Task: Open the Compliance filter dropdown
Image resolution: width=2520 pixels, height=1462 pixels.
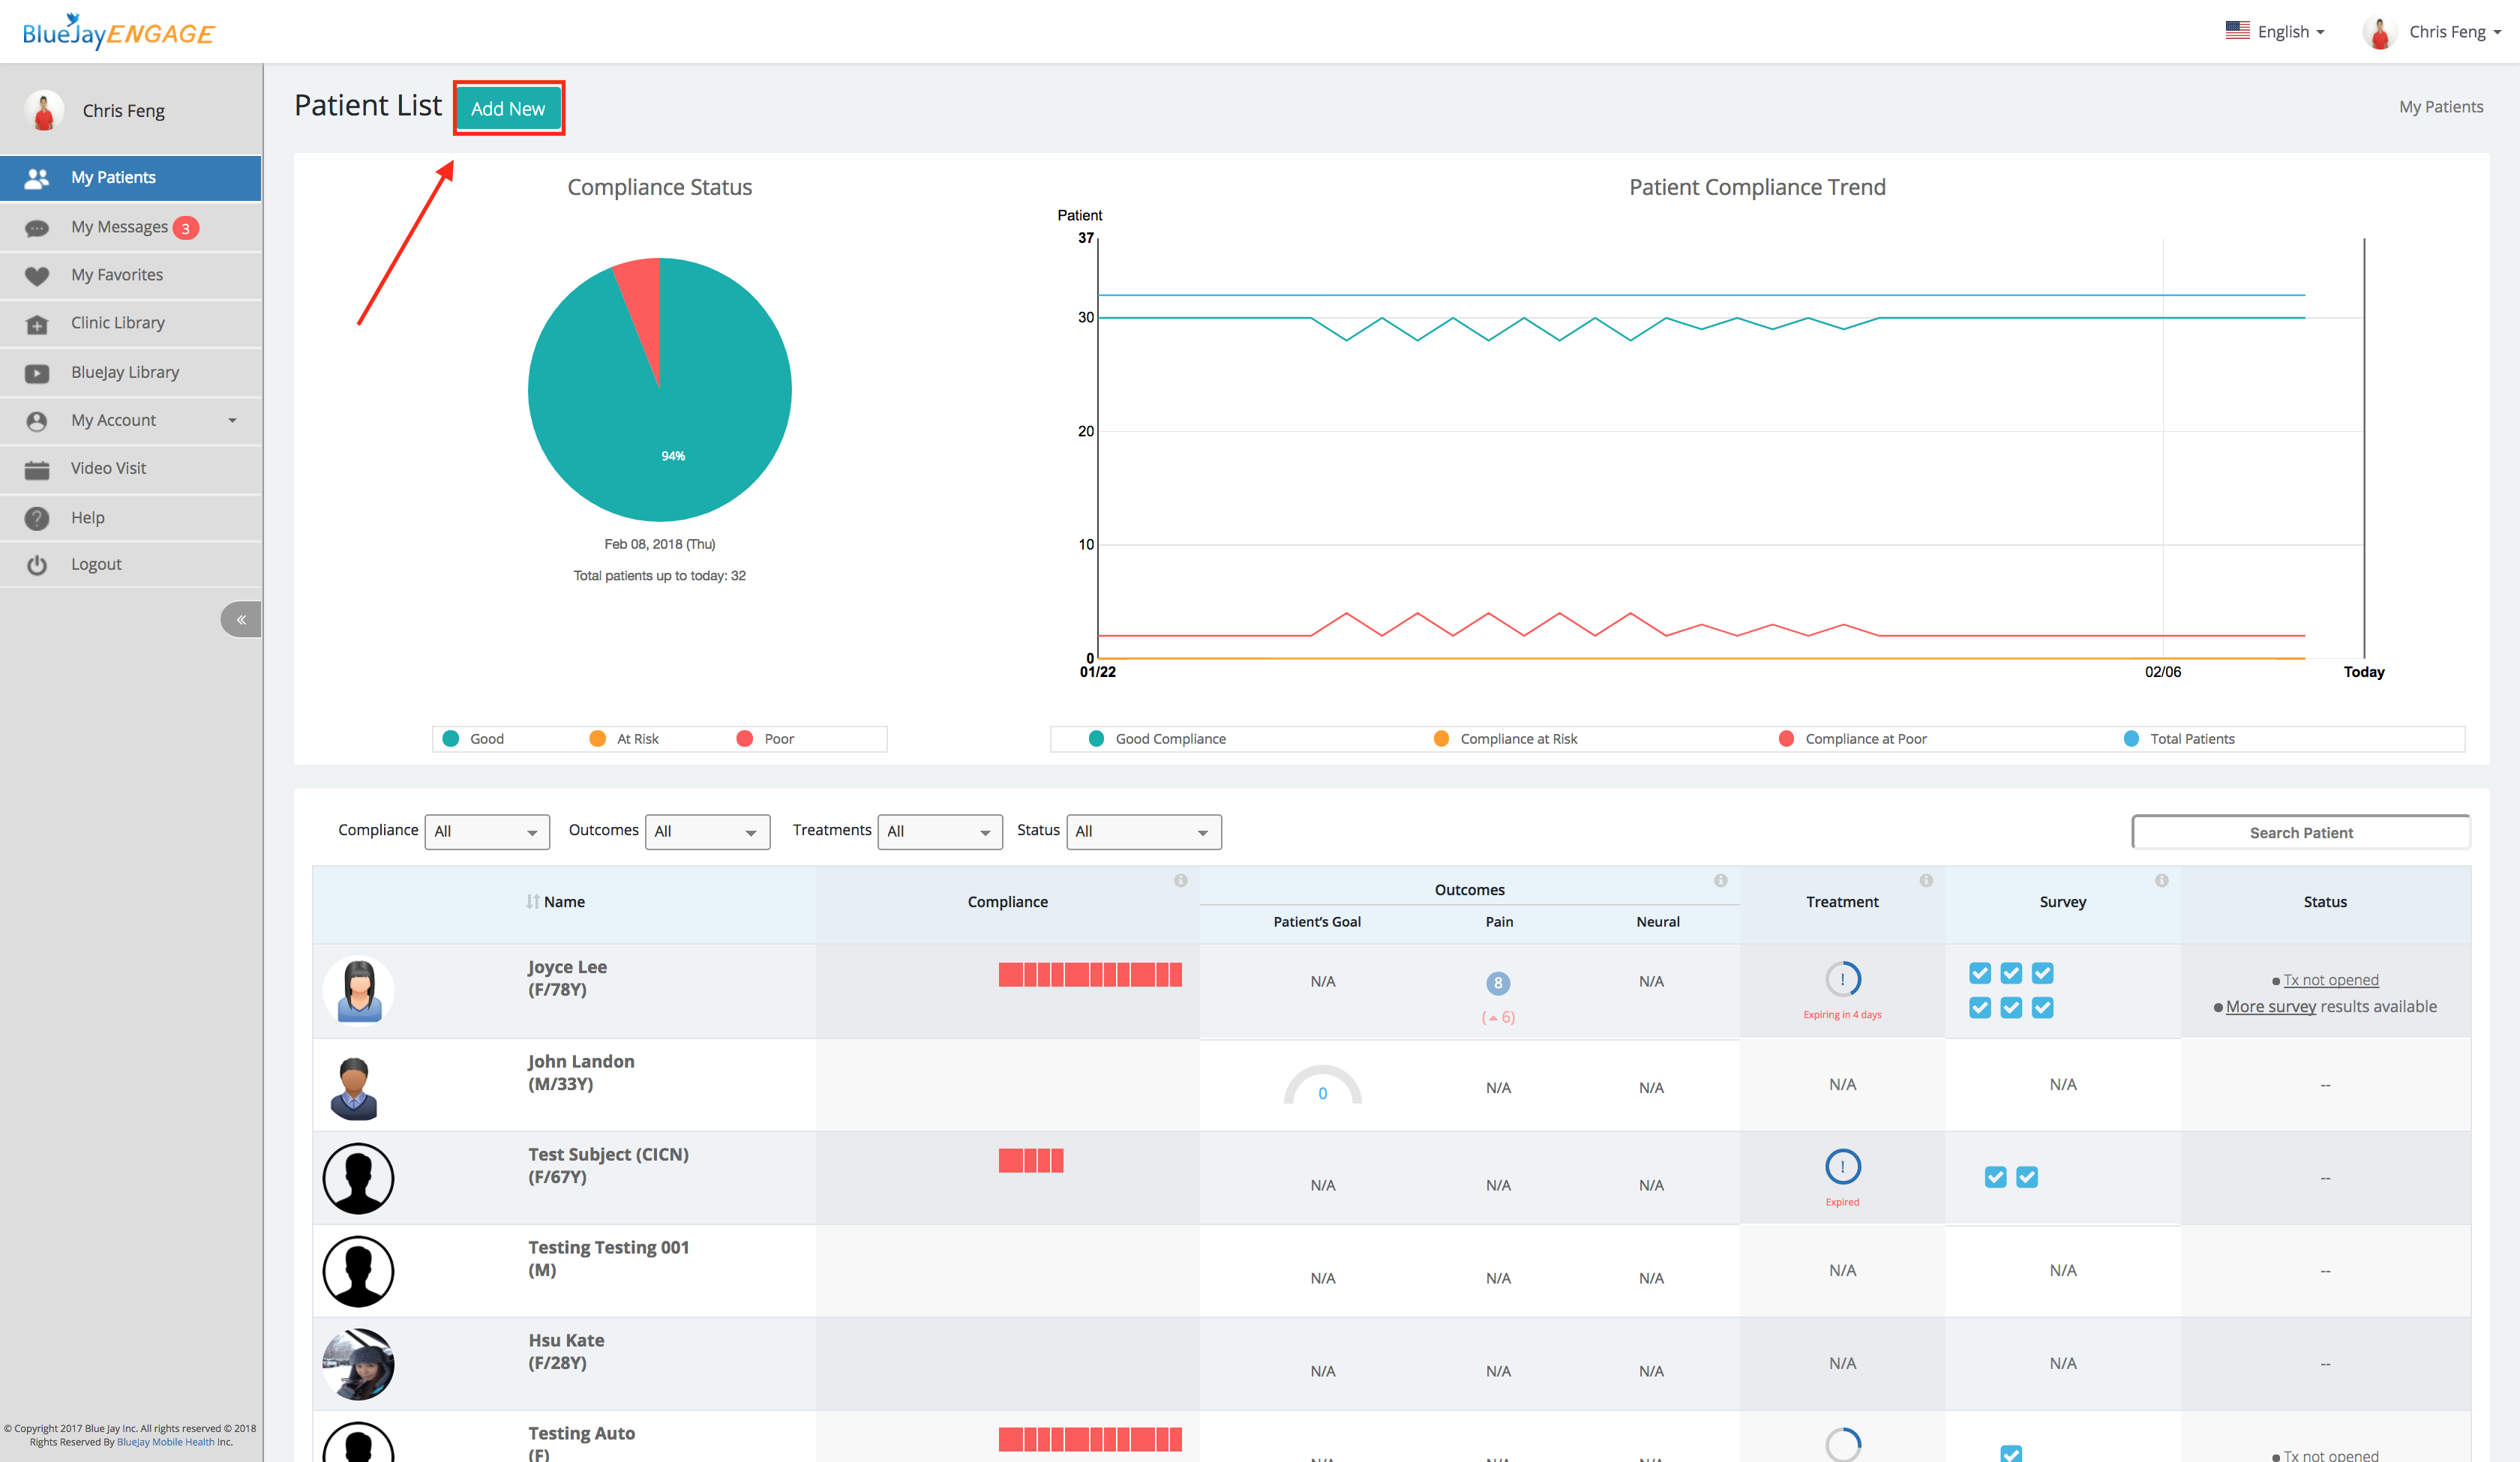Action: [x=487, y=832]
